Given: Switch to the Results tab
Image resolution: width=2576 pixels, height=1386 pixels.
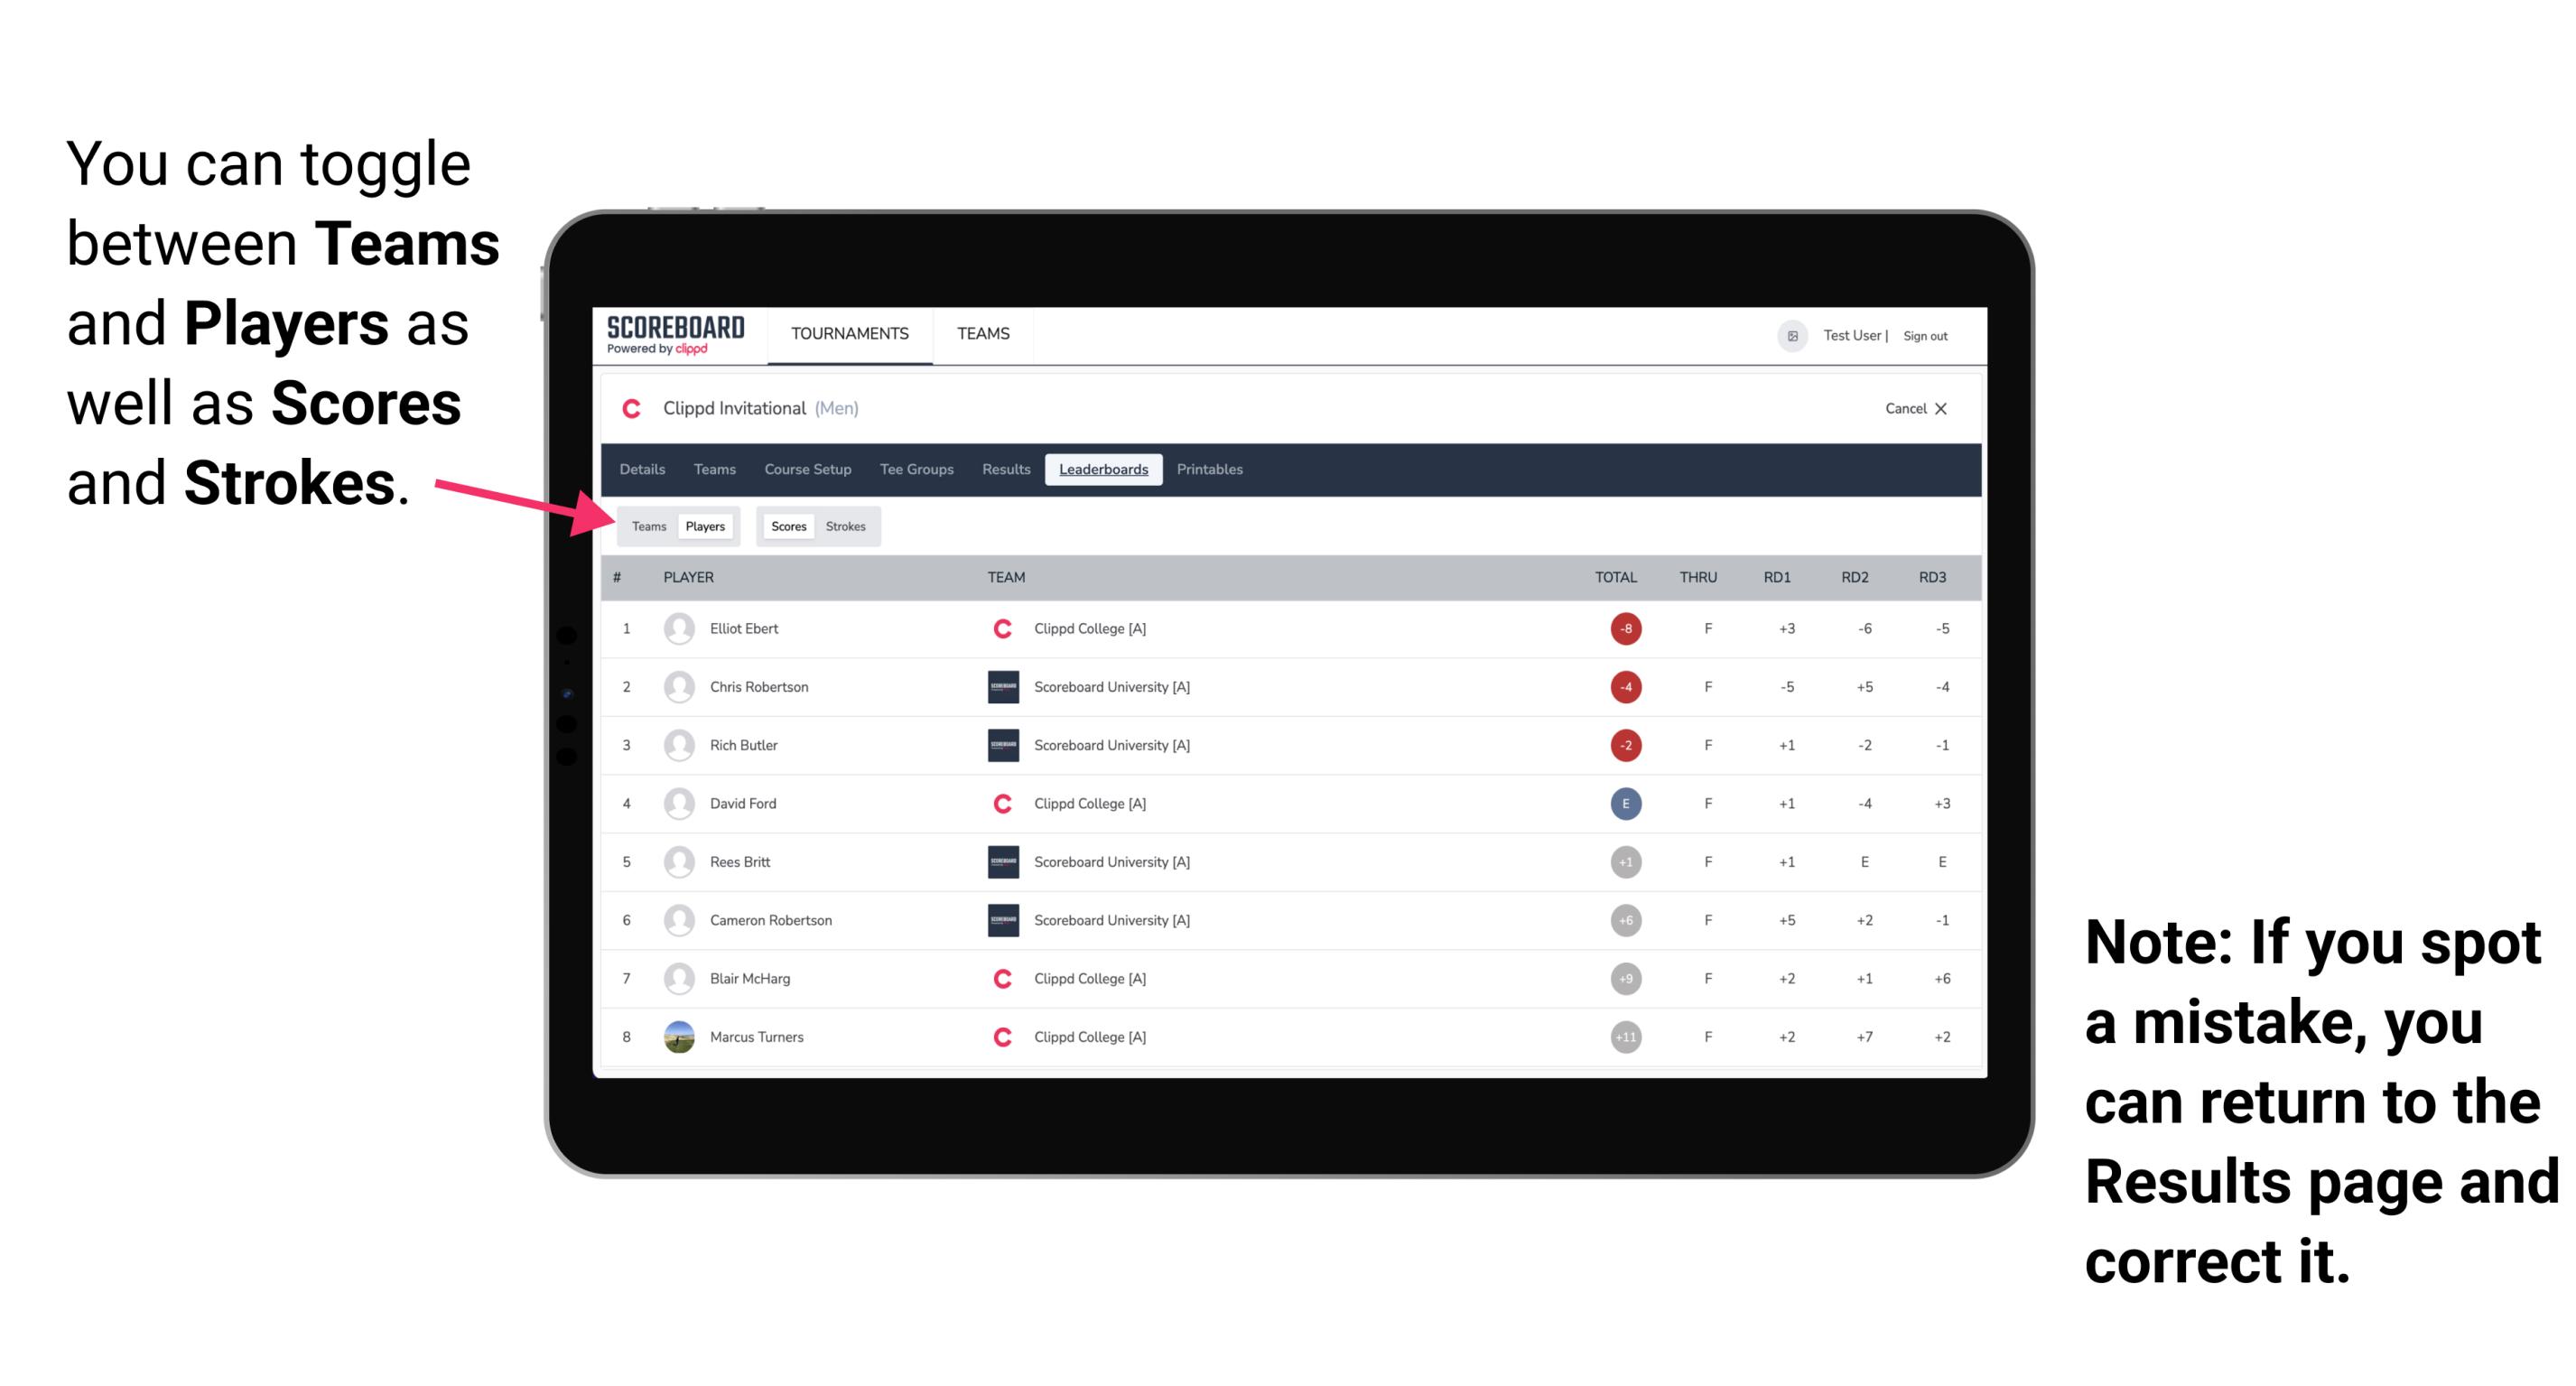Looking at the screenshot, I should [1007, 470].
